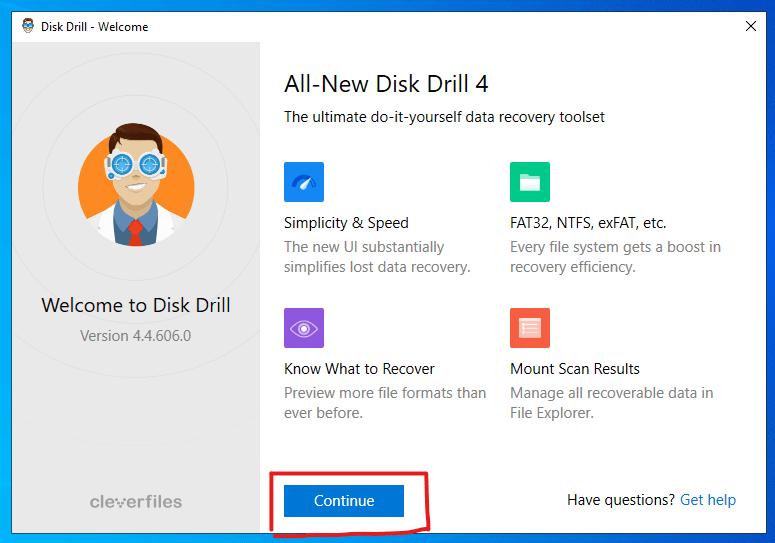Click the "All-New Disk Drill 4" title
Viewport: 775px width, 543px height.
click(386, 84)
